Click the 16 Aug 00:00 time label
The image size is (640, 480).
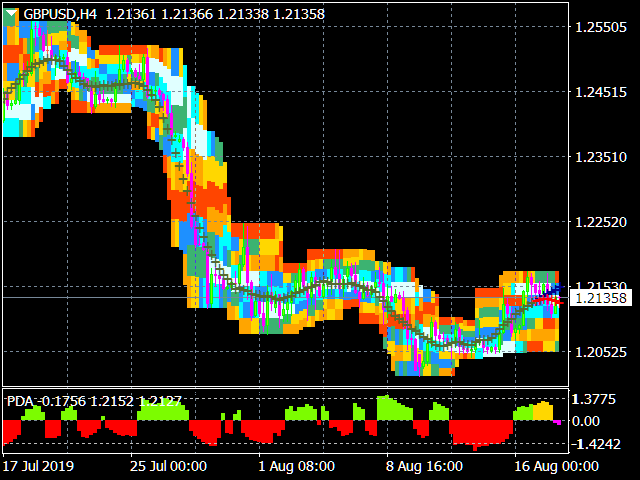tap(556, 466)
